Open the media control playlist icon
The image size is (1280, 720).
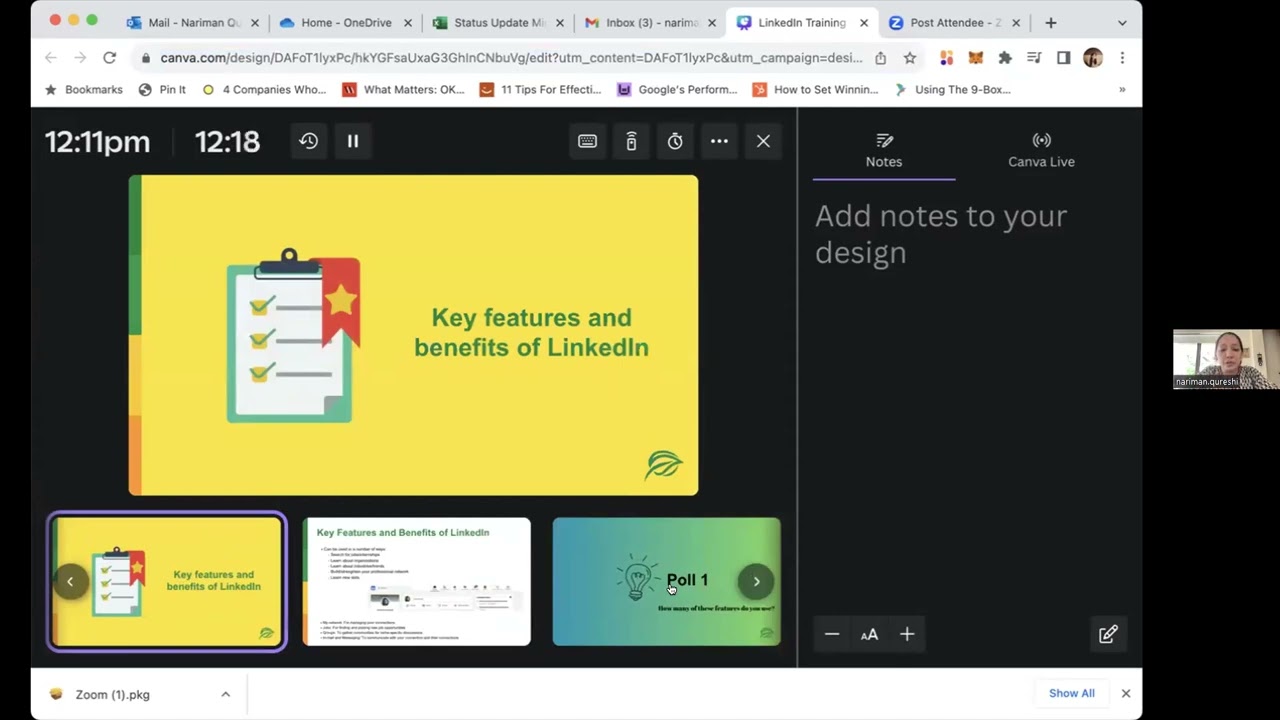pos(1034,58)
